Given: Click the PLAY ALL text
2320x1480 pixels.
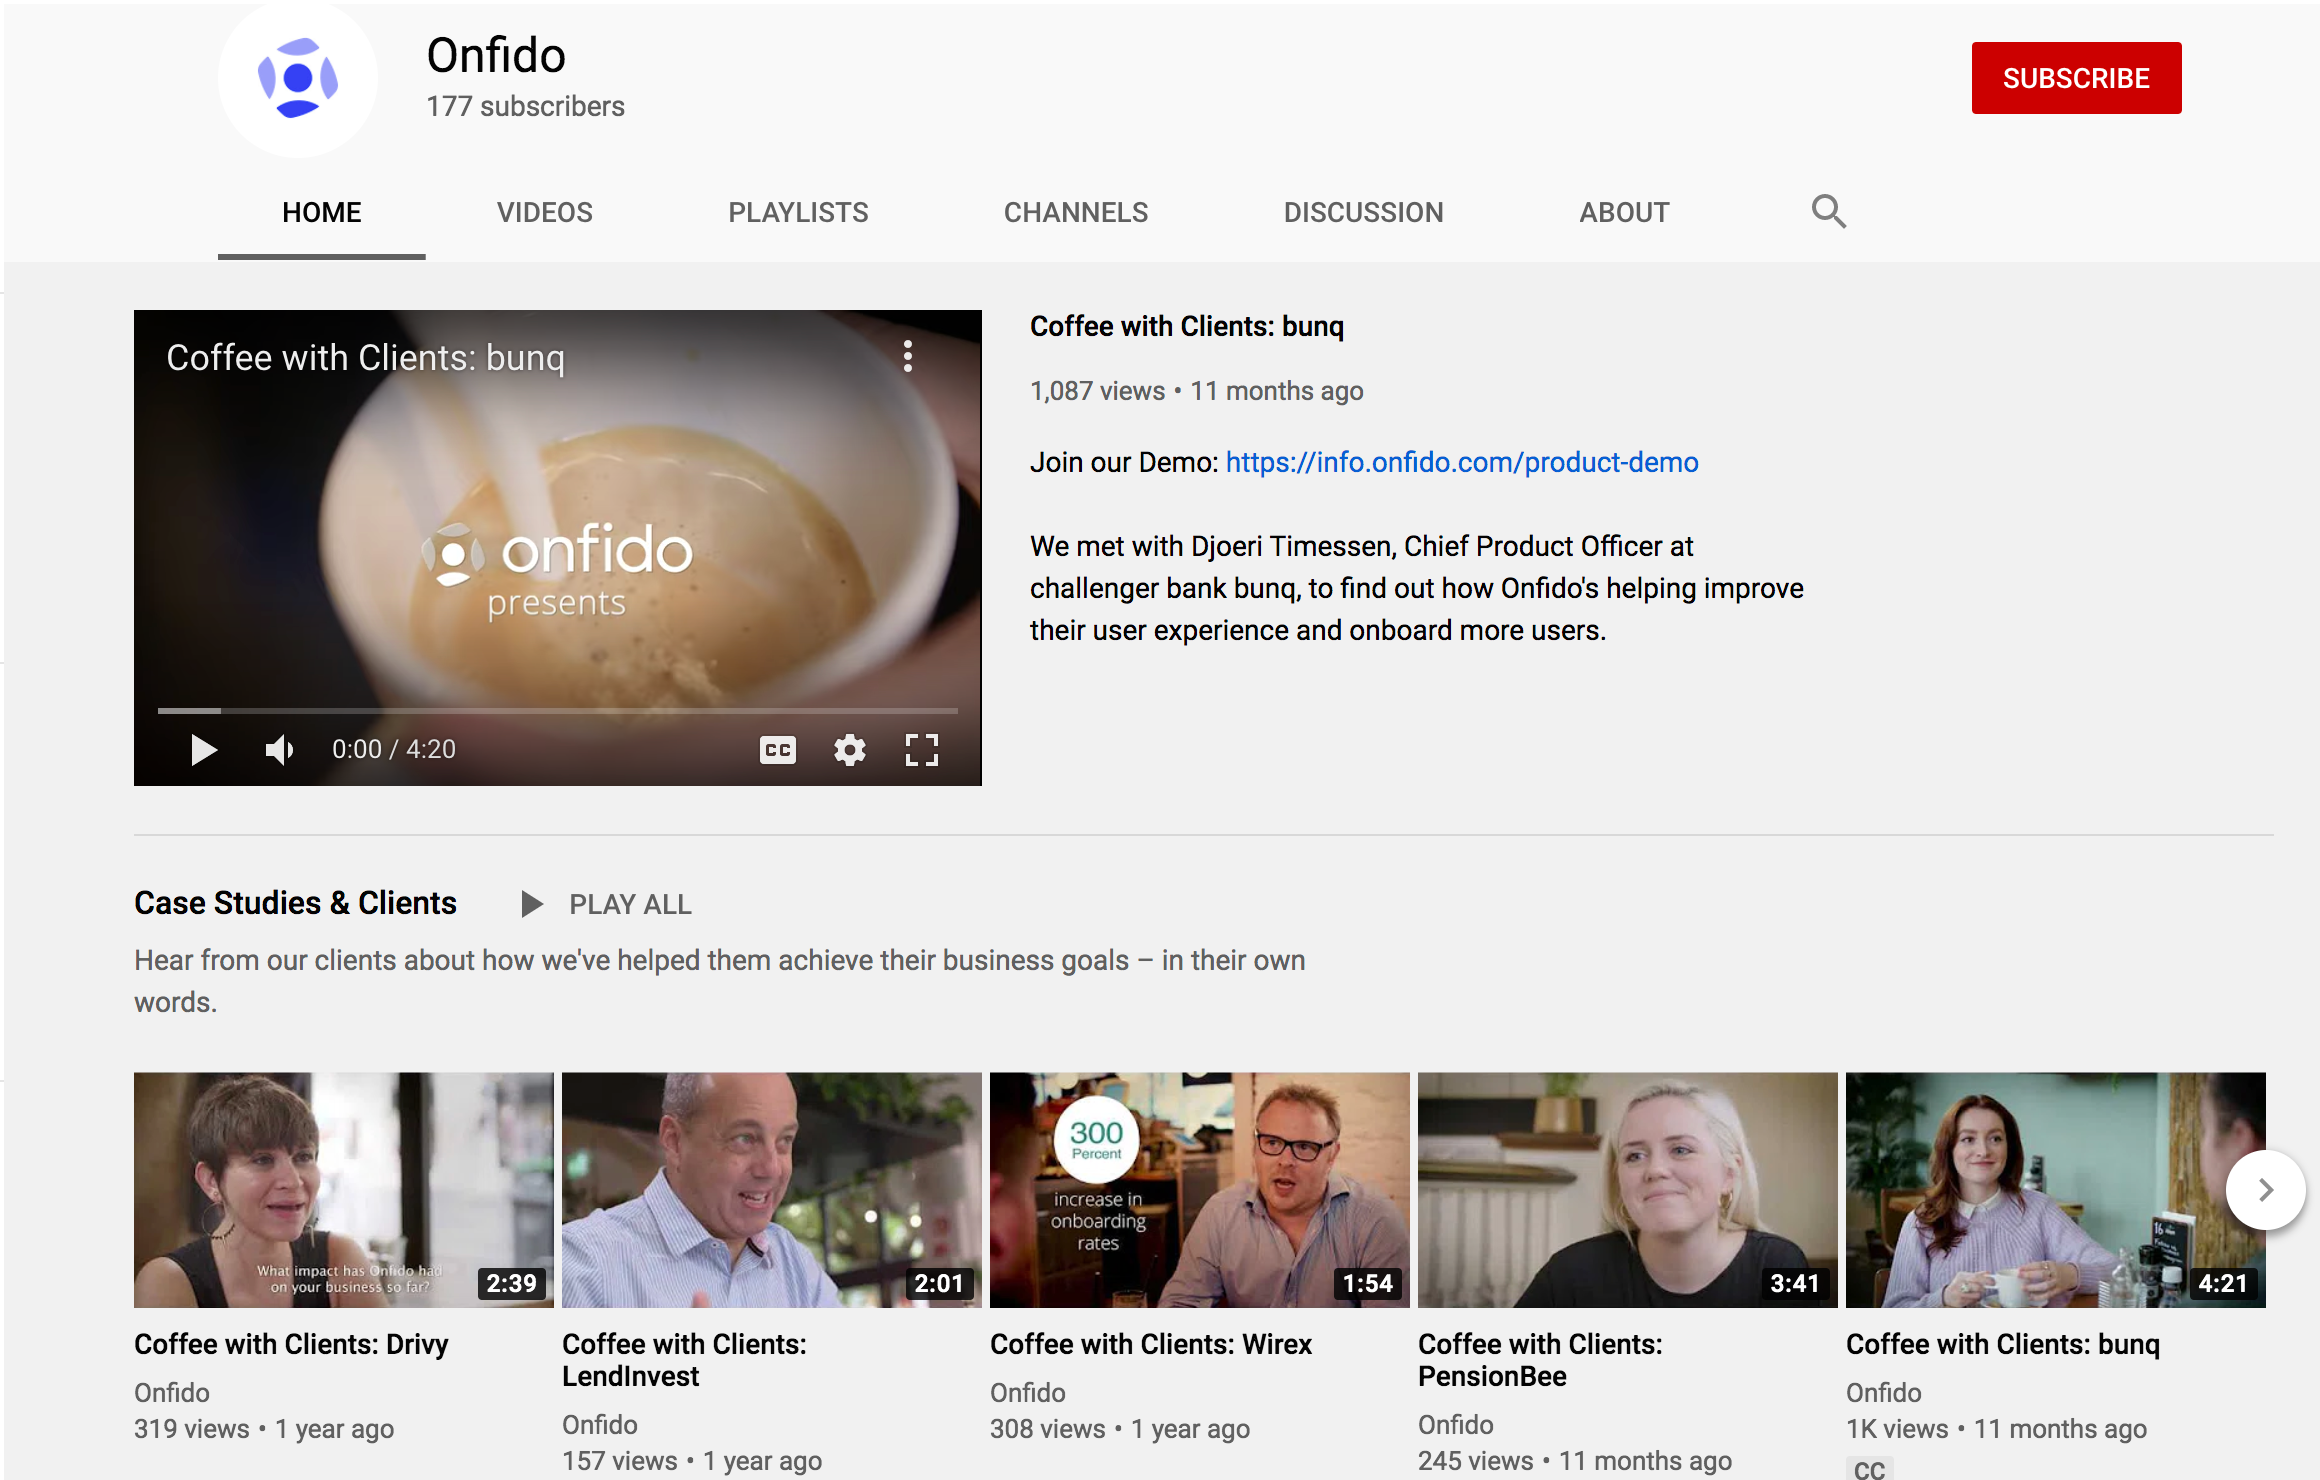Looking at the screenshot, I should click(630, 904).
